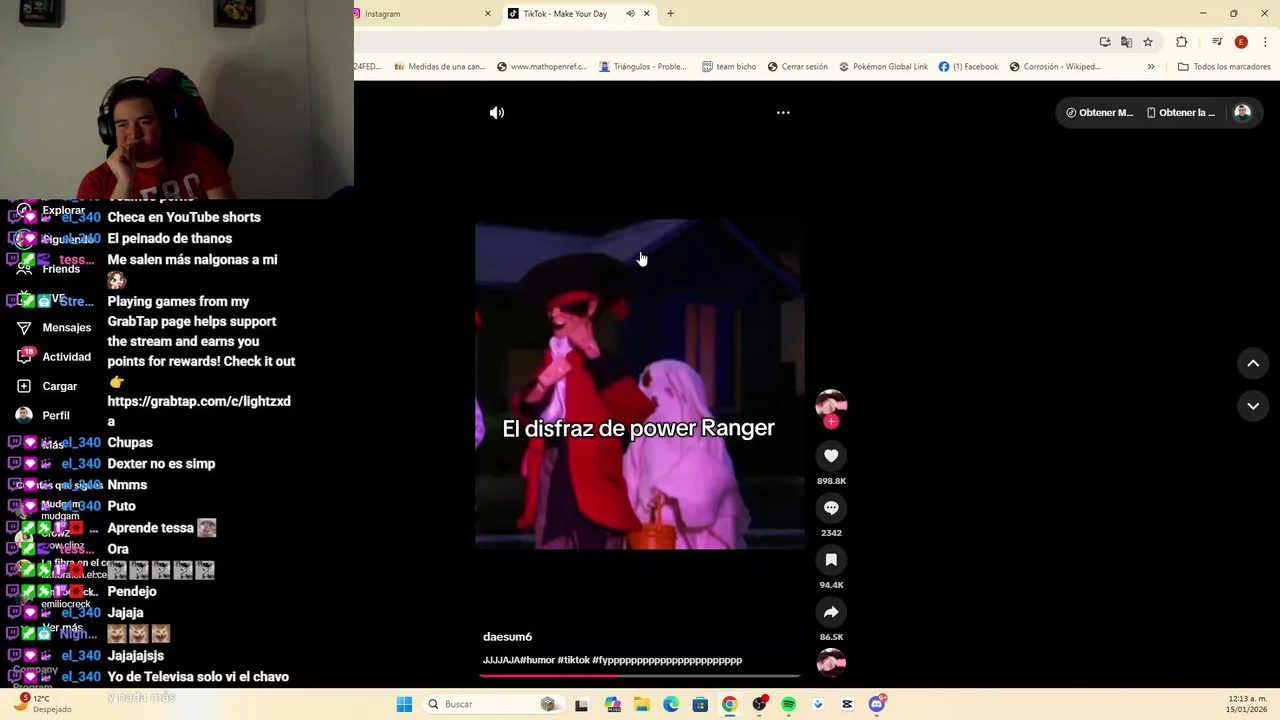Open the (1) Facebook bookmark
This screenshot has height=720, width=1280.
click(x=968, y=67)
